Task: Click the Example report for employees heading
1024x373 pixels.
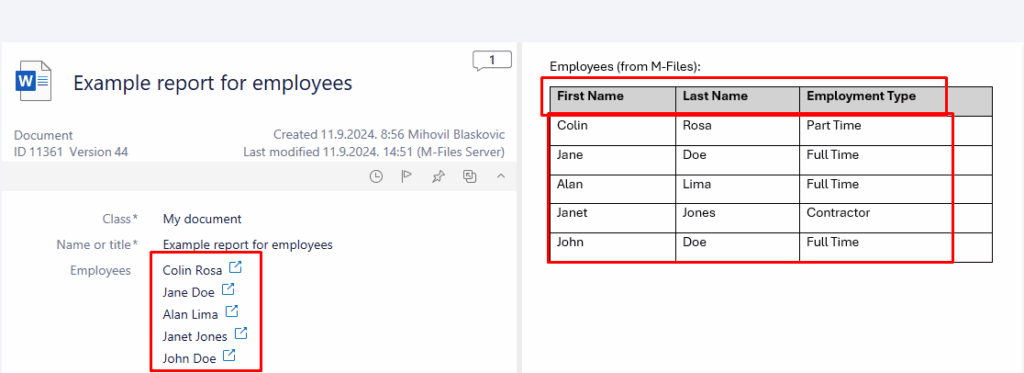Action: click(x=213, y=82)
